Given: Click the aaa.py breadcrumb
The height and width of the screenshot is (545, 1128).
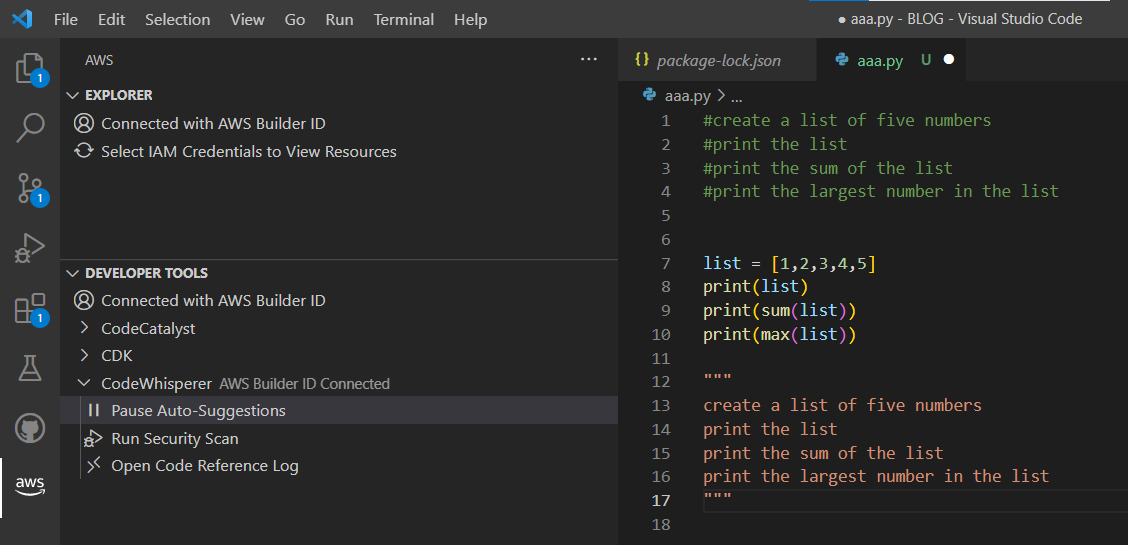Looking at the screenshot, I should [x=687, y=96].
